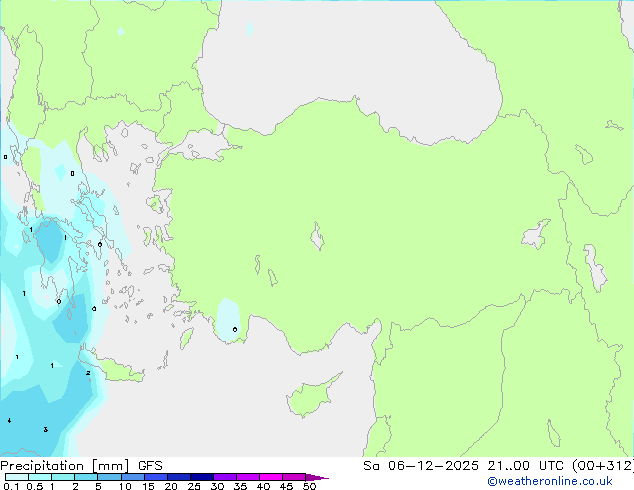The width and height of the screenshot is (634, 490).
Task: Click the legend label "50"
Action: click(309, 486)
